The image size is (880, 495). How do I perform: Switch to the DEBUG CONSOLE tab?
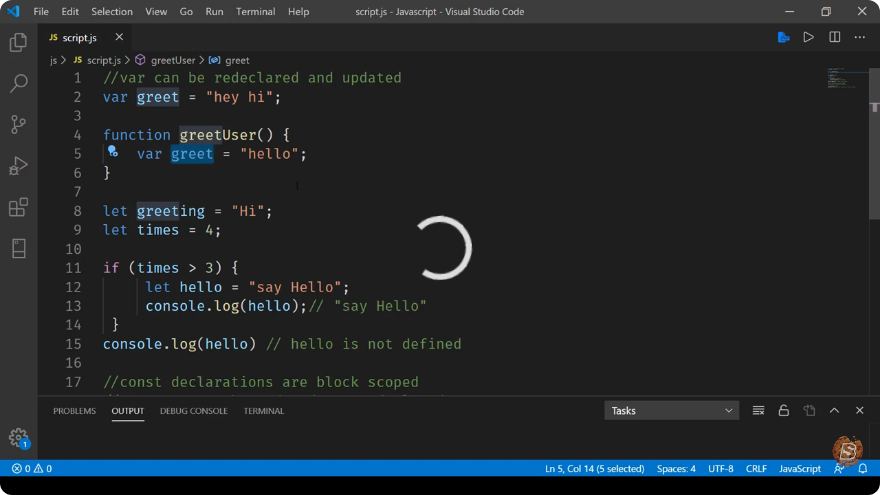pos(194,411)
